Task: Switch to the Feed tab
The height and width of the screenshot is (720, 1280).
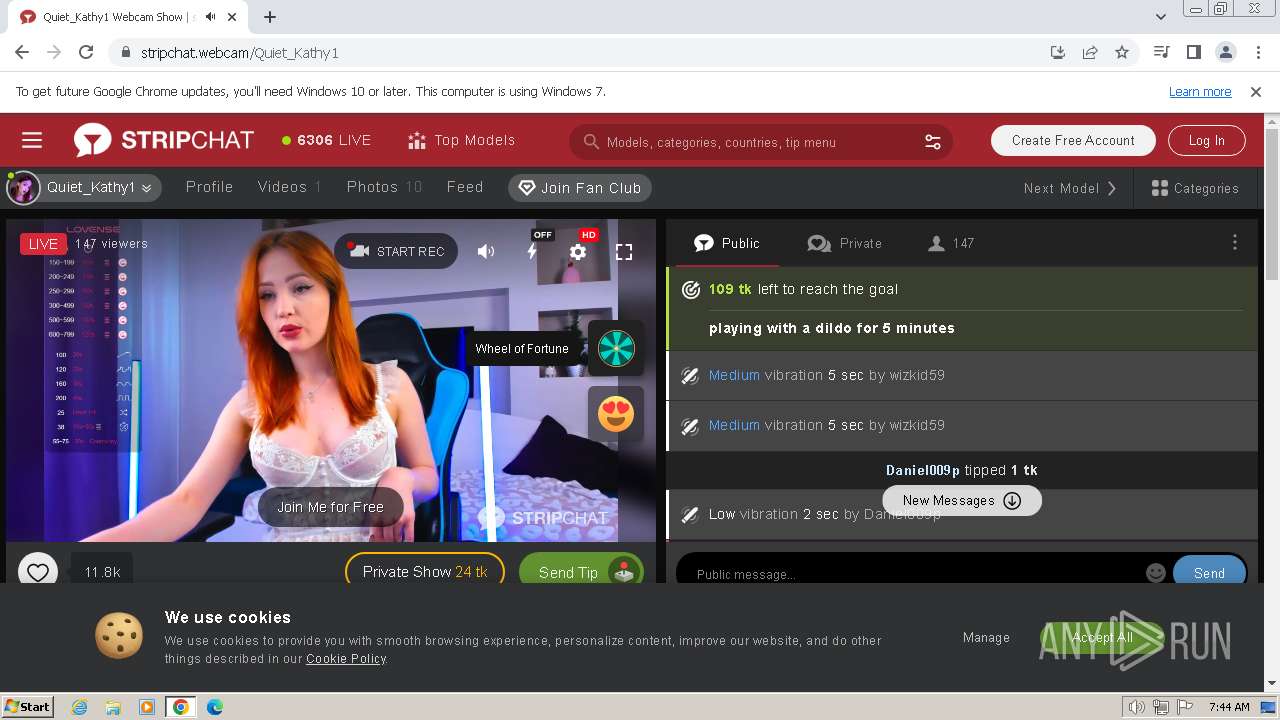Action: coord(465,187)
